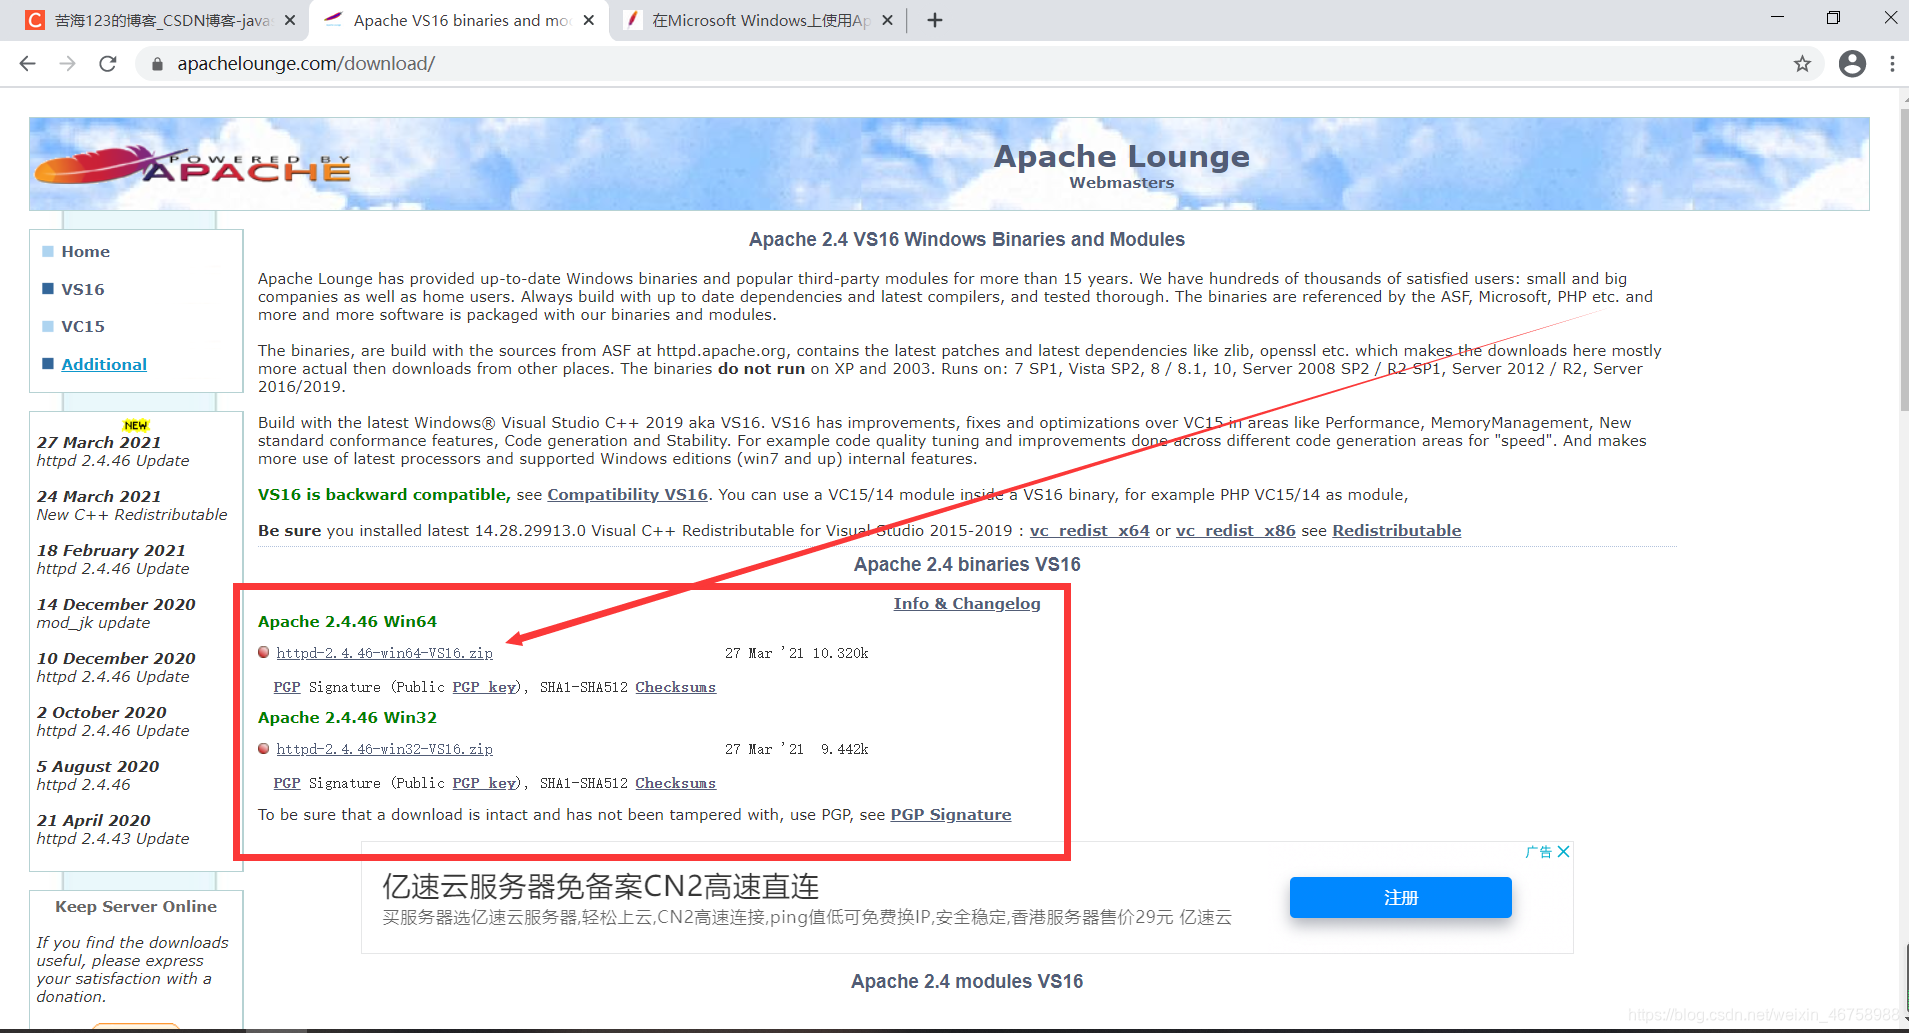The width and height of the screenshot is (1909, 1033).
Task: Open VS16 in the sidebar menu
Action: tap(83, 289)
